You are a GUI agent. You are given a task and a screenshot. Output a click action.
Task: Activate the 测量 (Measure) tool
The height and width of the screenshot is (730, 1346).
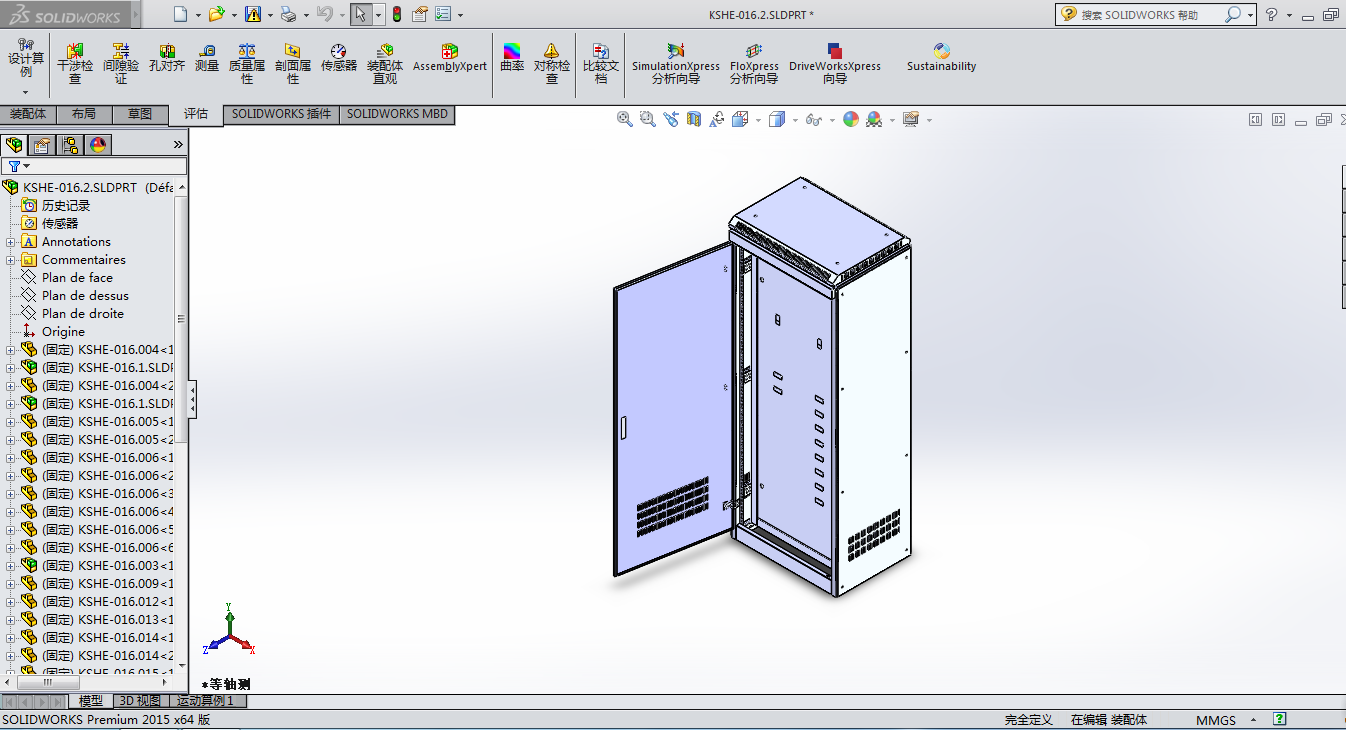206,60
